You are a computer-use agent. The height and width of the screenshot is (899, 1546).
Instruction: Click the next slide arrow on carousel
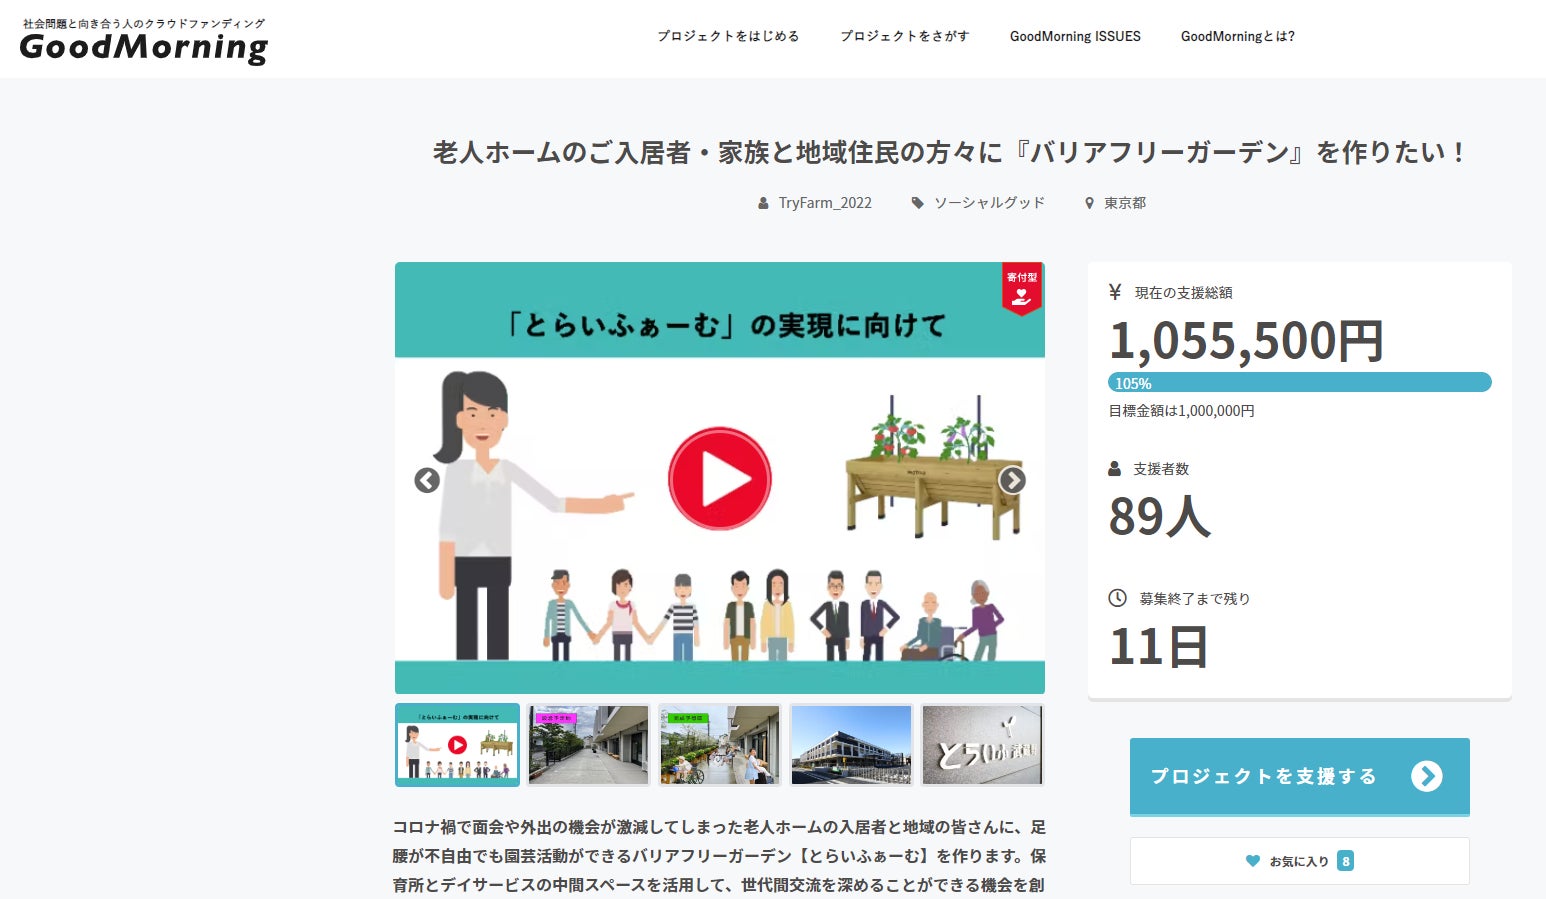click(x=1012, y=481)
